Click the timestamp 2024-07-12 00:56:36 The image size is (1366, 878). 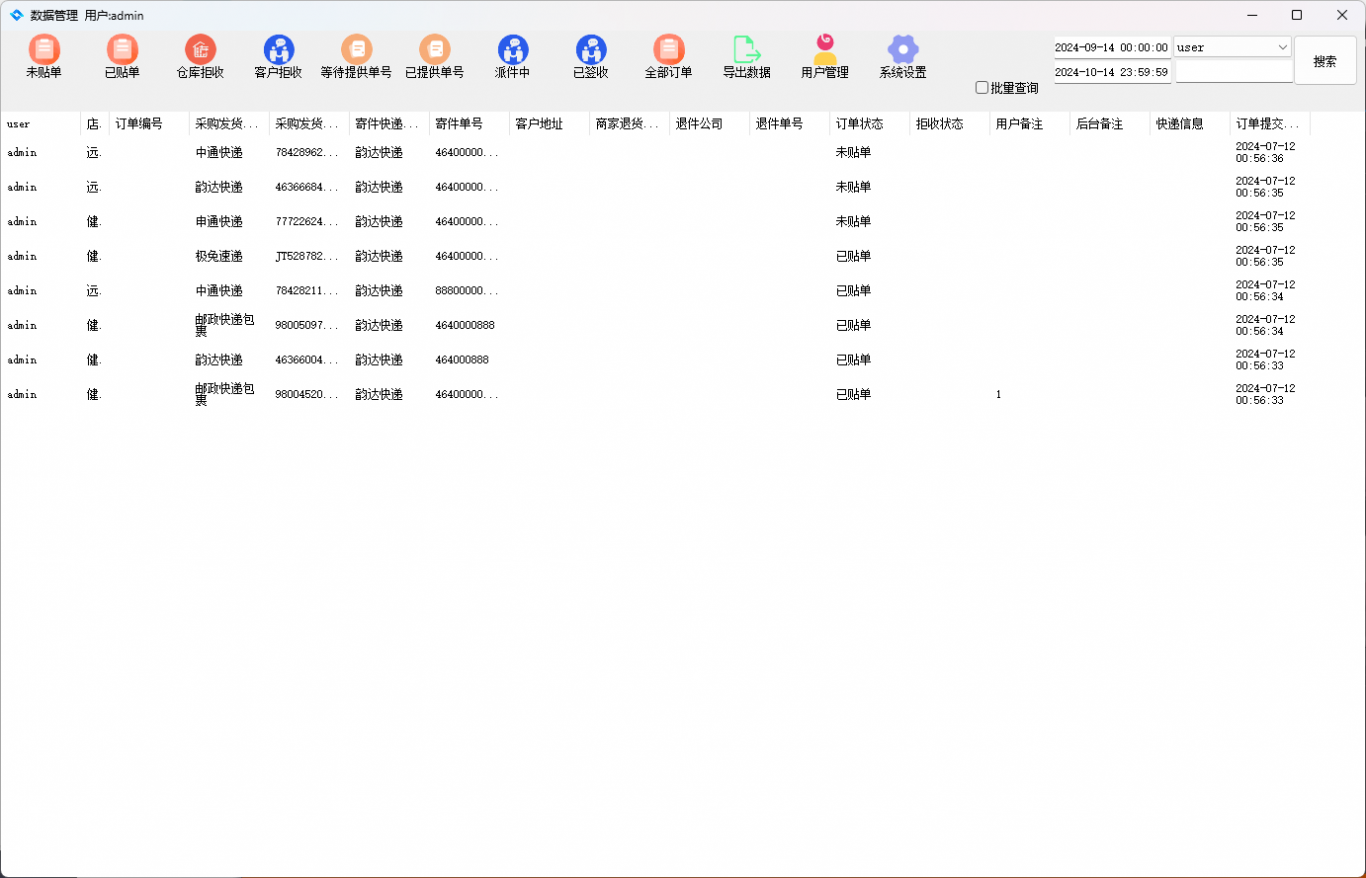click(1265, 152)
